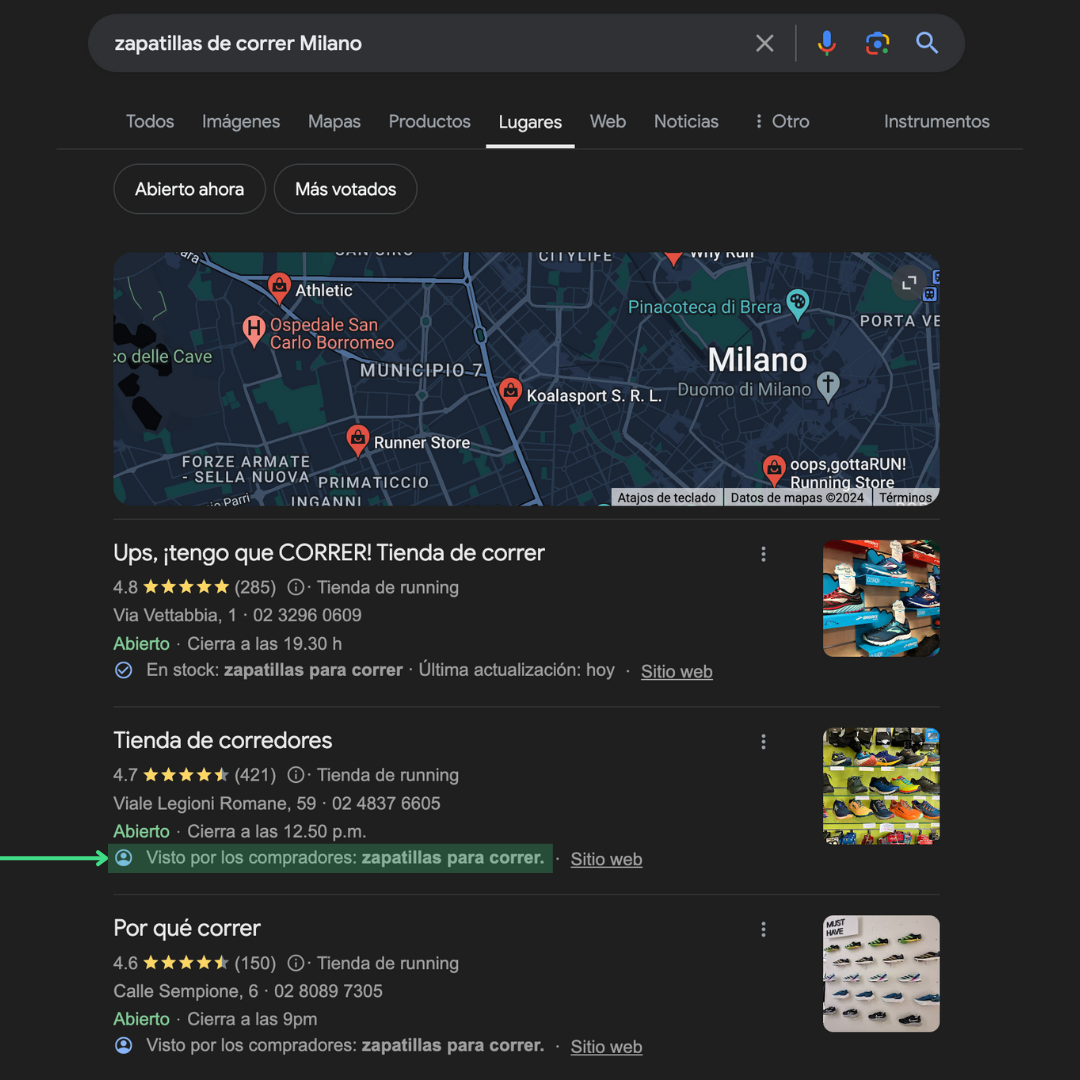Expand the map to full view
The width and height of the screenshot is (1080, 1080).
pos(908,282)
